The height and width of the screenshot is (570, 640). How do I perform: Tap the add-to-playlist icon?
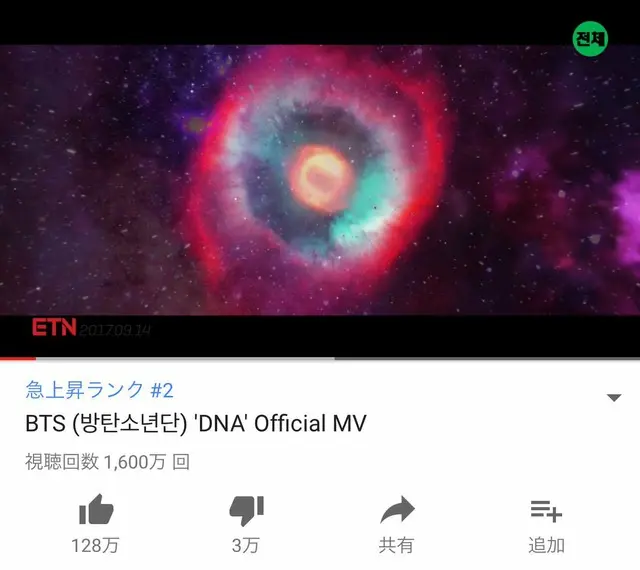tap(546, 511)
